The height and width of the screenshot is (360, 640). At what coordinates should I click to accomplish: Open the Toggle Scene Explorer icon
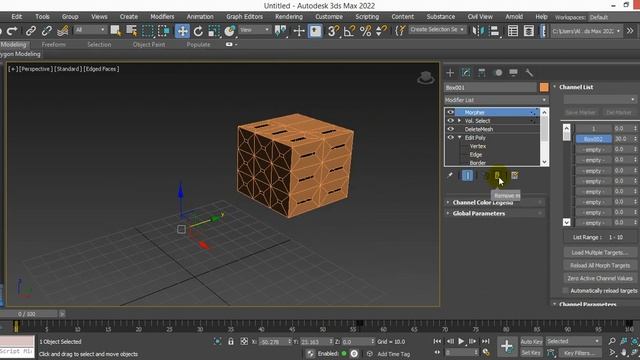click(x=513, y=31)
